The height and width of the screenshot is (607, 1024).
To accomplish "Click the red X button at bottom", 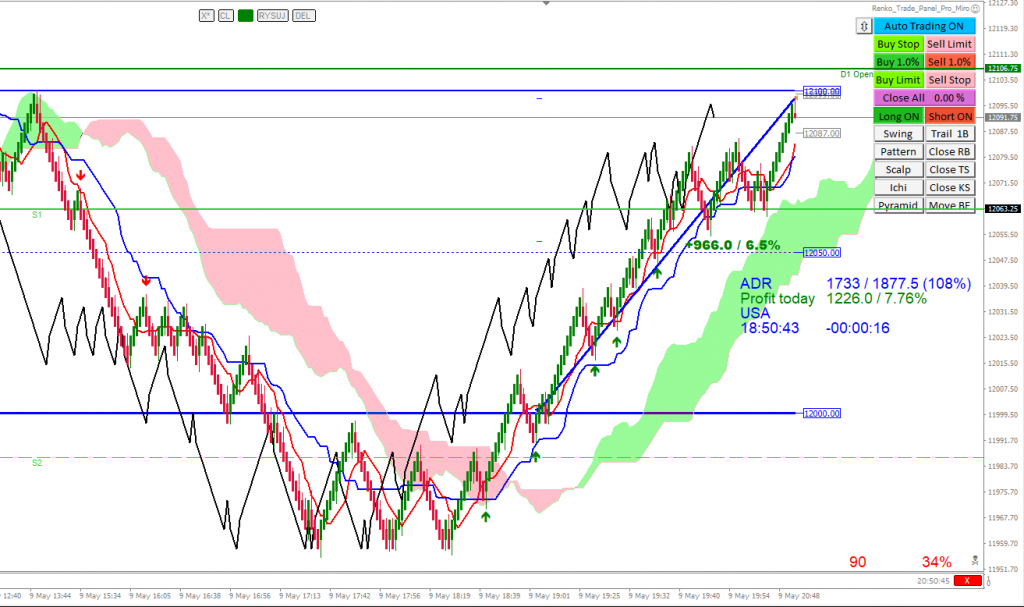I will coord(967,580).
